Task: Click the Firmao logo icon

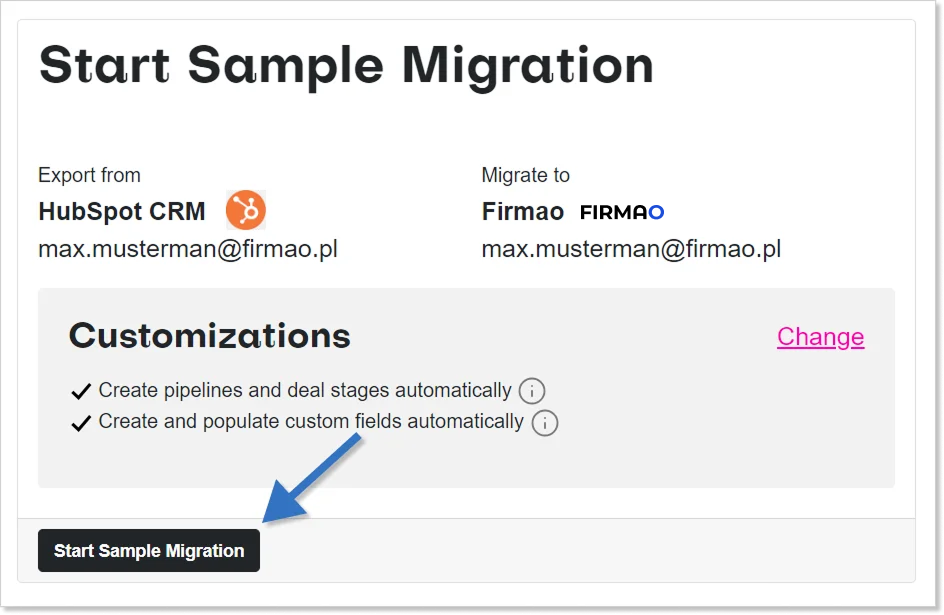Action: point(622,212)
